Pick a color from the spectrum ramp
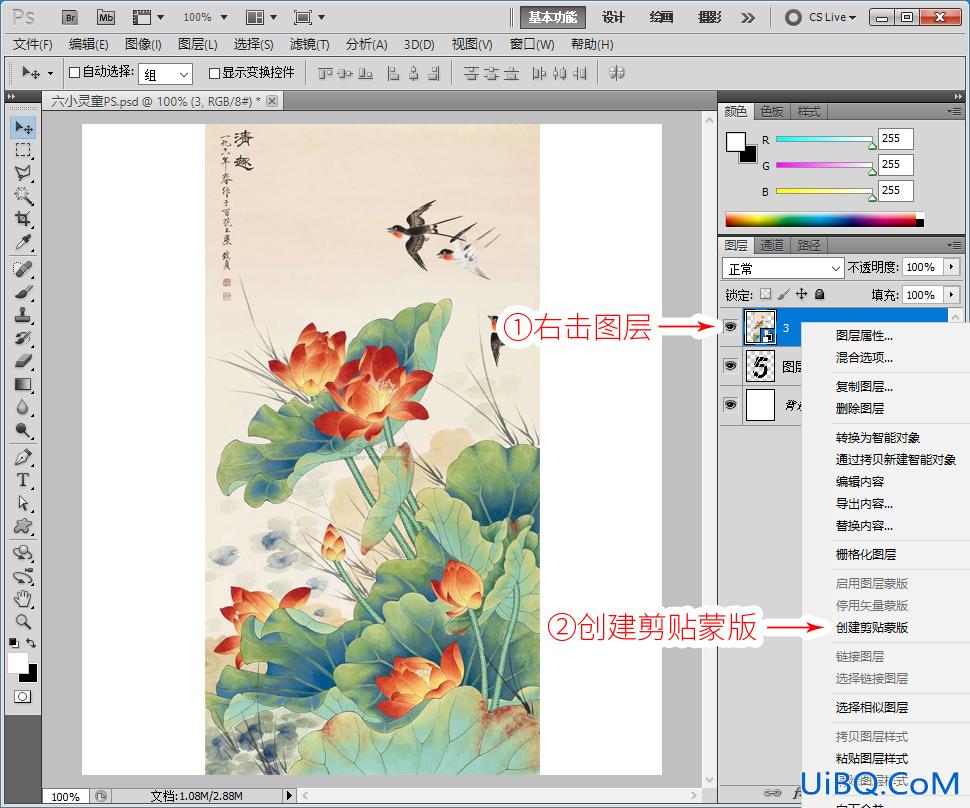This screenshot has height=808, width=970. (x=825, y=220)
